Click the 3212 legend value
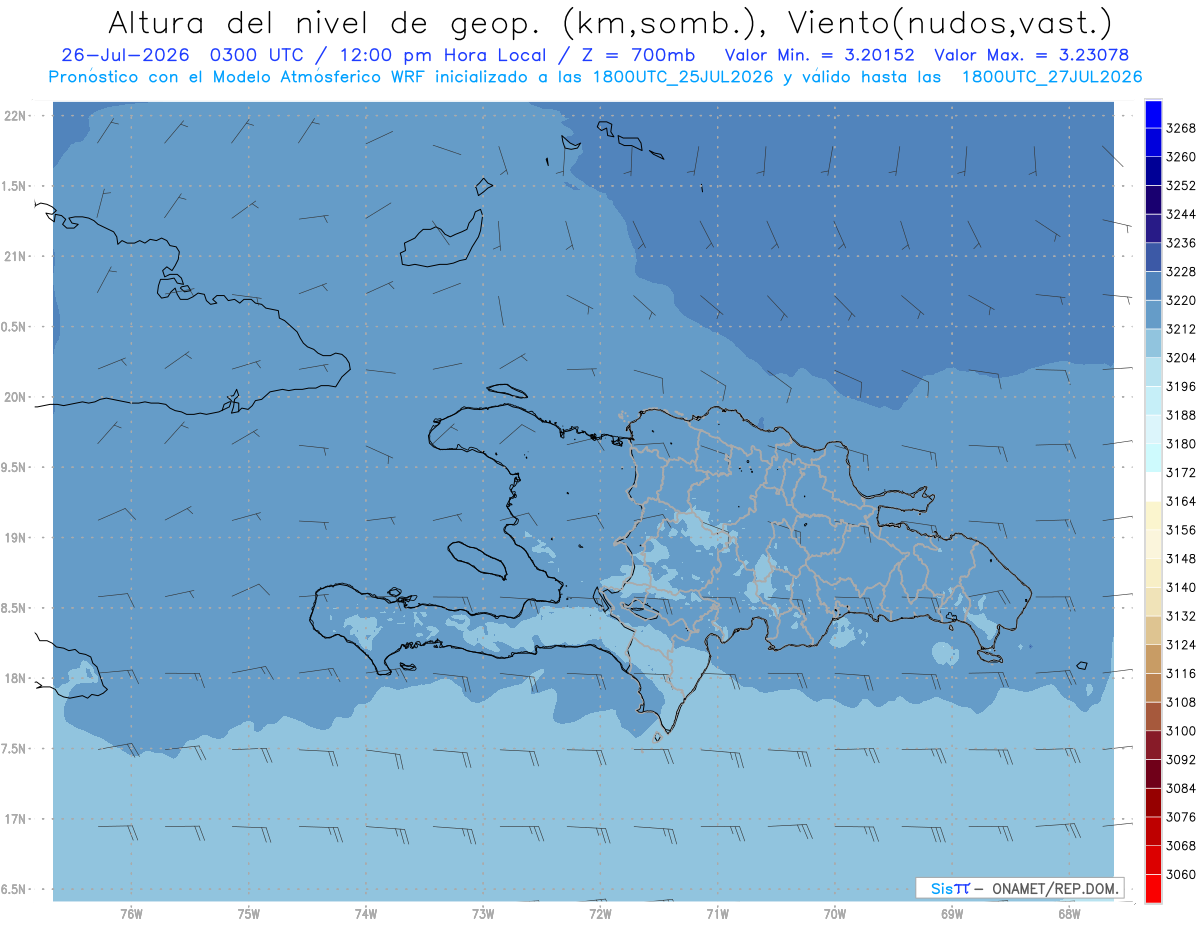 [x=1181, y=329]
